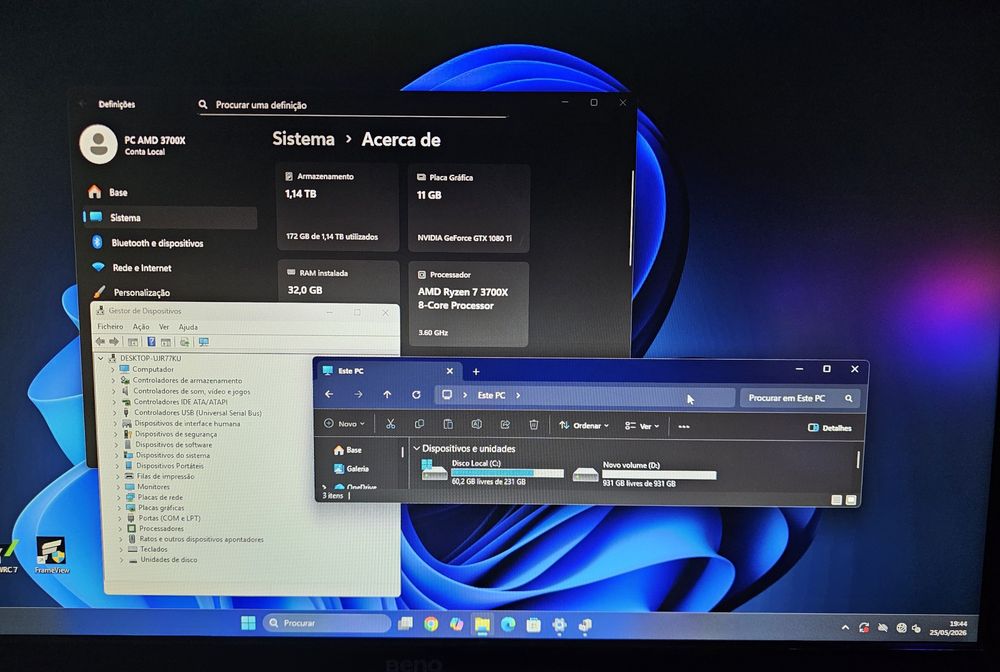Click scan hardware monitor icon in Device Manager
Screen dimensions: 1000x672
click(203, 342)
